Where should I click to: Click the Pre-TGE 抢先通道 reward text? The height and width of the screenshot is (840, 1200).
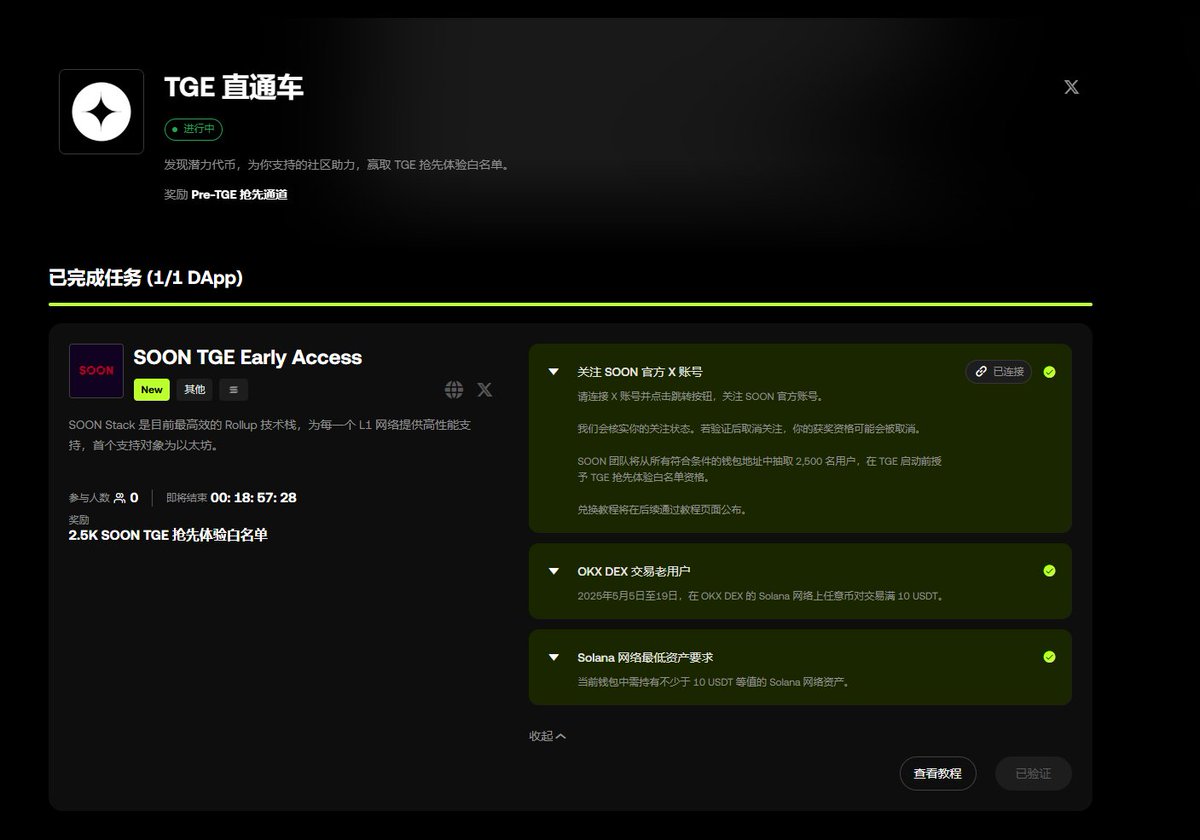240,195
